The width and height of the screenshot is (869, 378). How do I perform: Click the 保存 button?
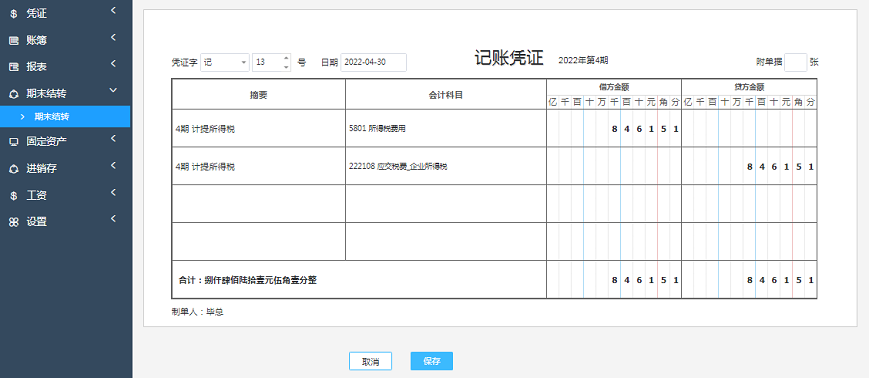click(x=432, y=361)
